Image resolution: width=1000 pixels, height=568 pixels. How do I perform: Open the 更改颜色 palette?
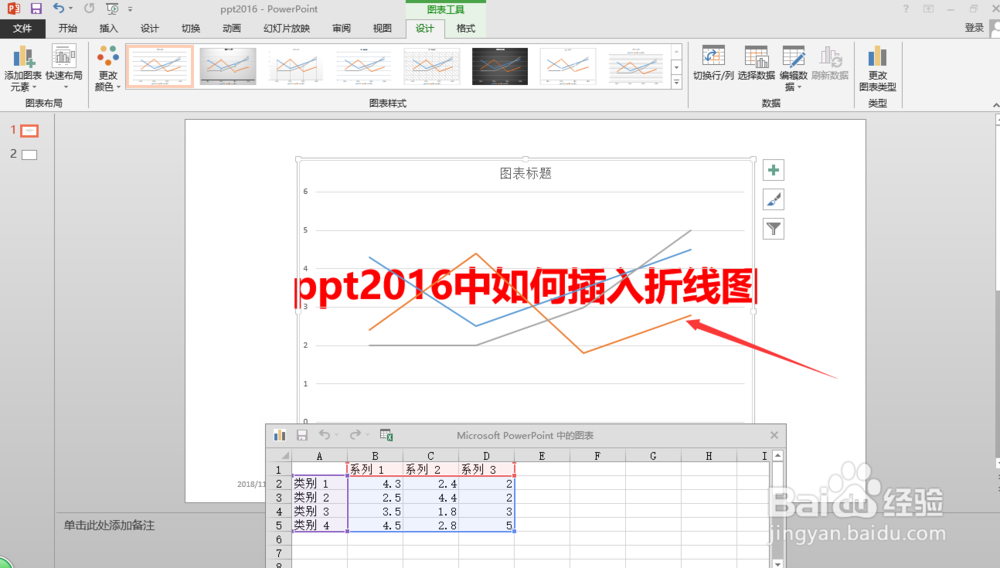point(108,68)
